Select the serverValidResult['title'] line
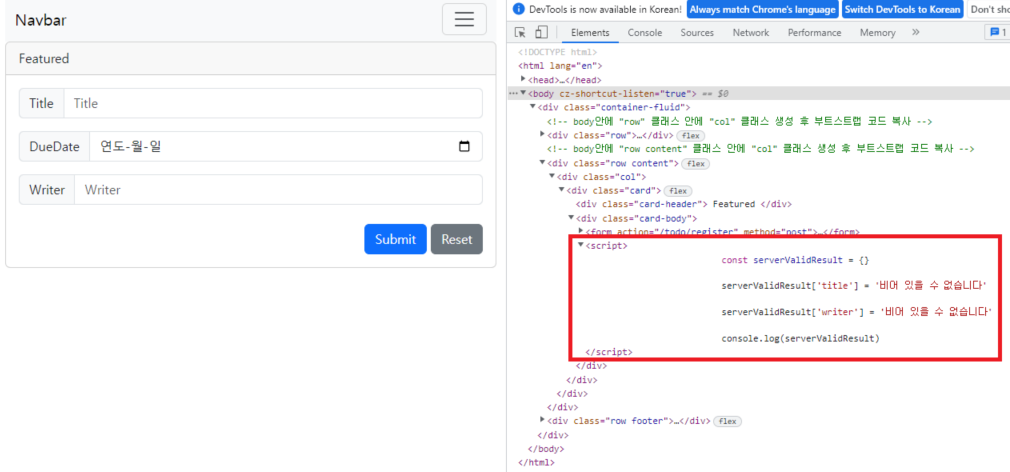Image resolution: width=1010 pixels, height=472 pixels. pos(855,286)
